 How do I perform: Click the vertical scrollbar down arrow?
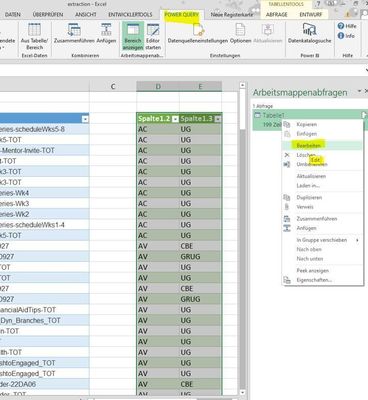tap(243, 393)
